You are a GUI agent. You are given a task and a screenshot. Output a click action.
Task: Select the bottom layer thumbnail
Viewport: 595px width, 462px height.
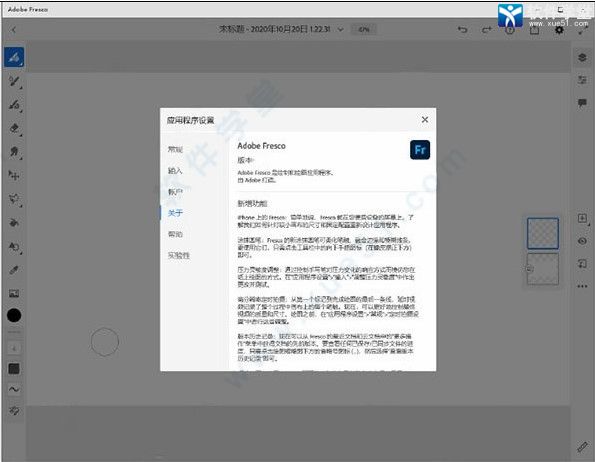pyautogui.click(x=543, y=269)
